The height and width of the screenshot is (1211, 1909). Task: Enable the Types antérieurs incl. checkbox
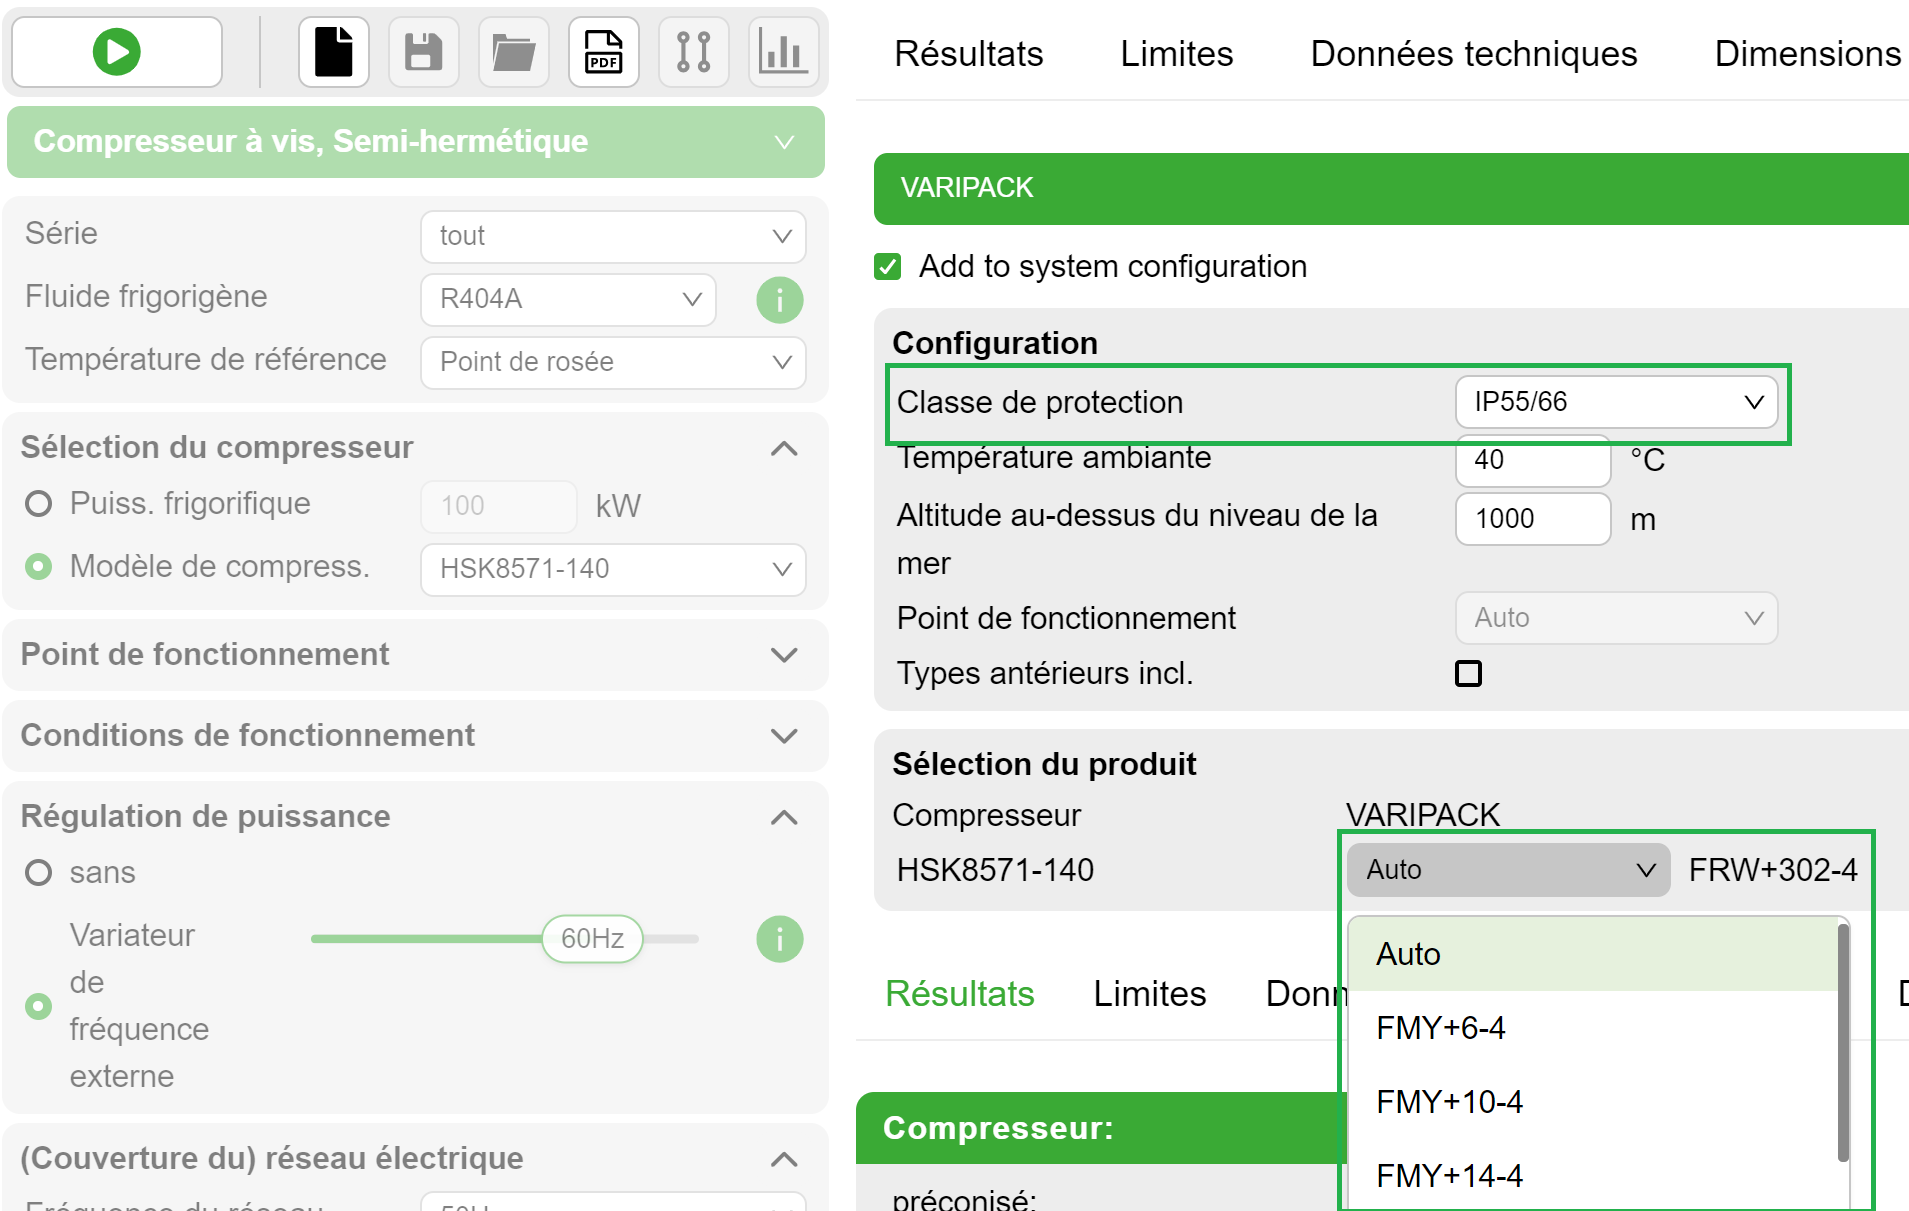1467,673
